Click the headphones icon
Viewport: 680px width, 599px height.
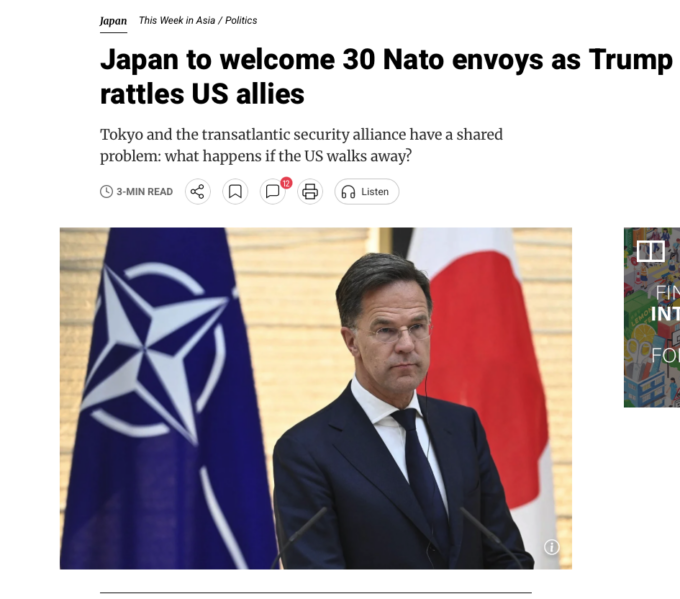348,192
